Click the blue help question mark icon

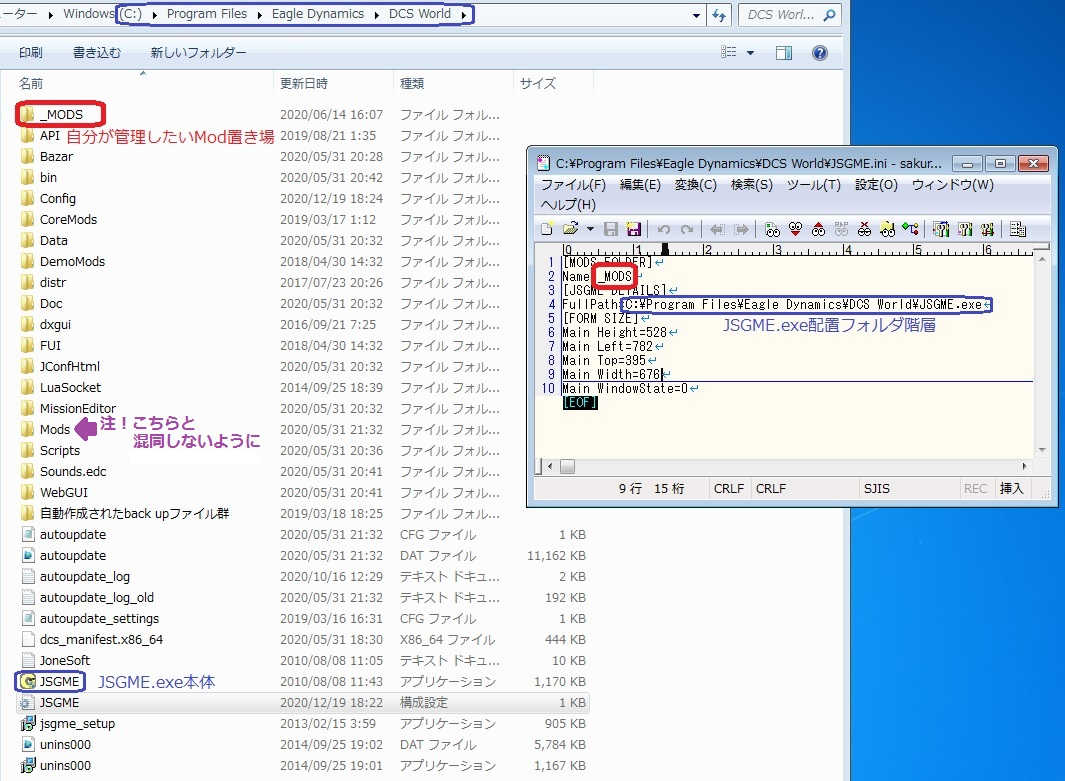[820, 53]
